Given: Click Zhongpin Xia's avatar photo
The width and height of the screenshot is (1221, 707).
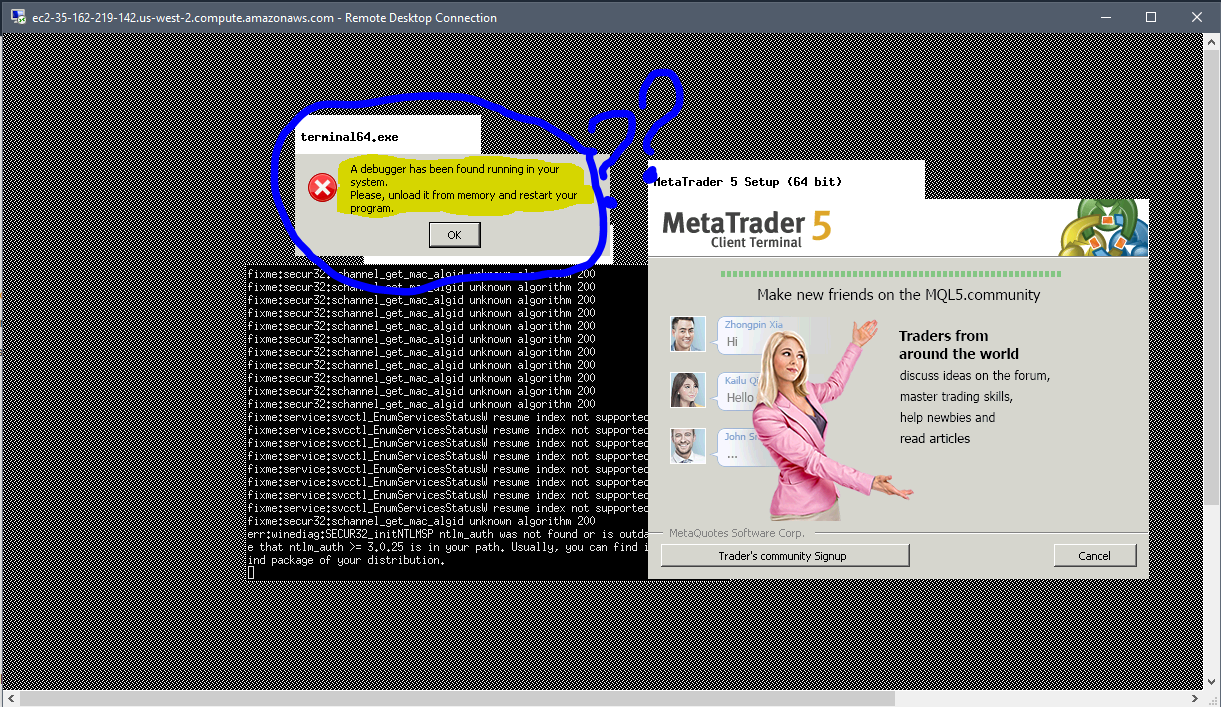Looking at the screenshot, I should point(688,334).
